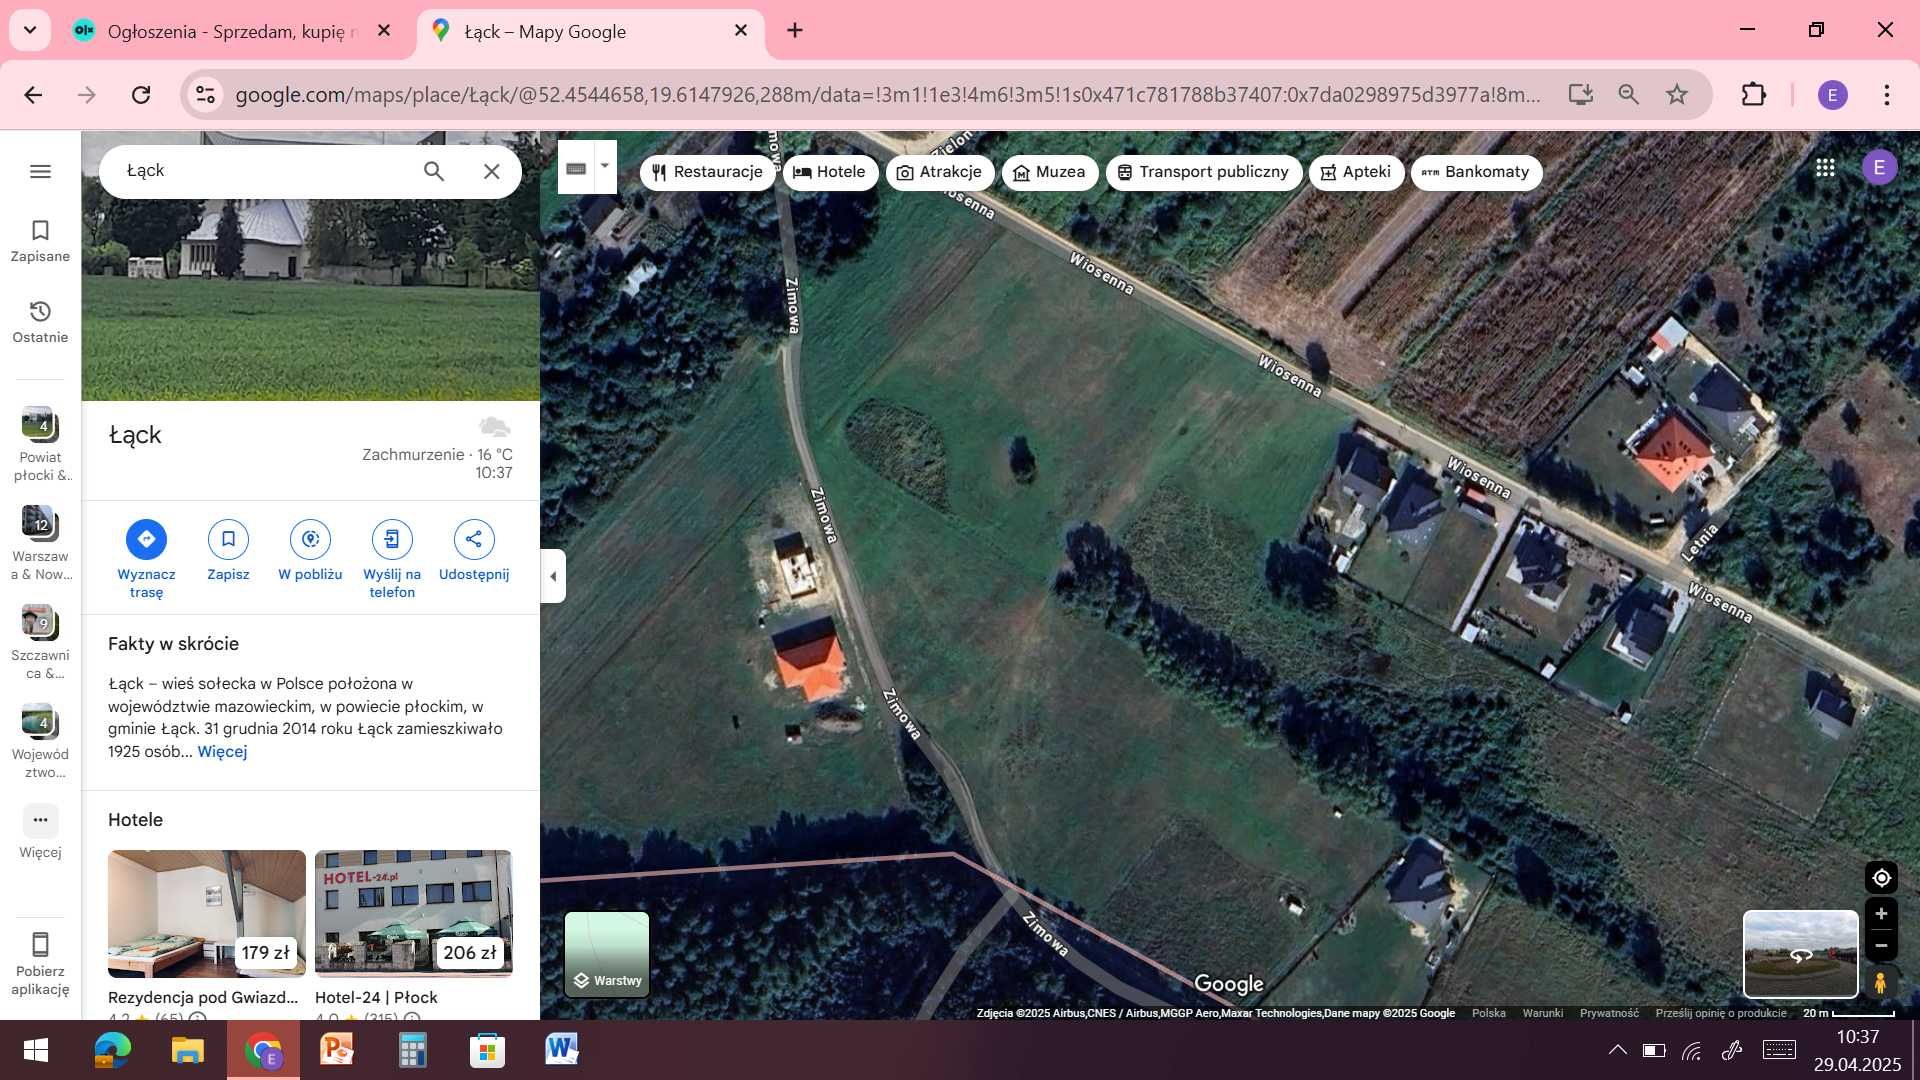Viewport: 1920px width, 1080px height.
Task: Filter map by Restauracje
Action: 708,172
